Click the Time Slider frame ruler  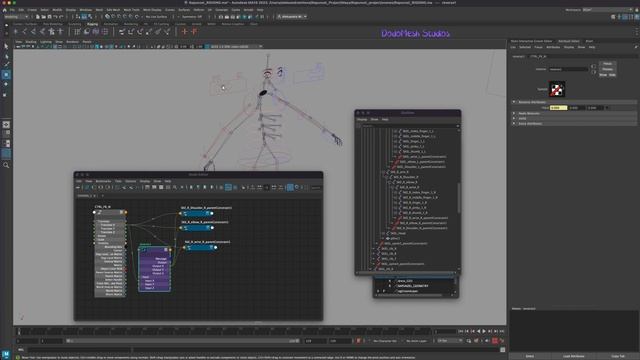[x=224, y=331]
